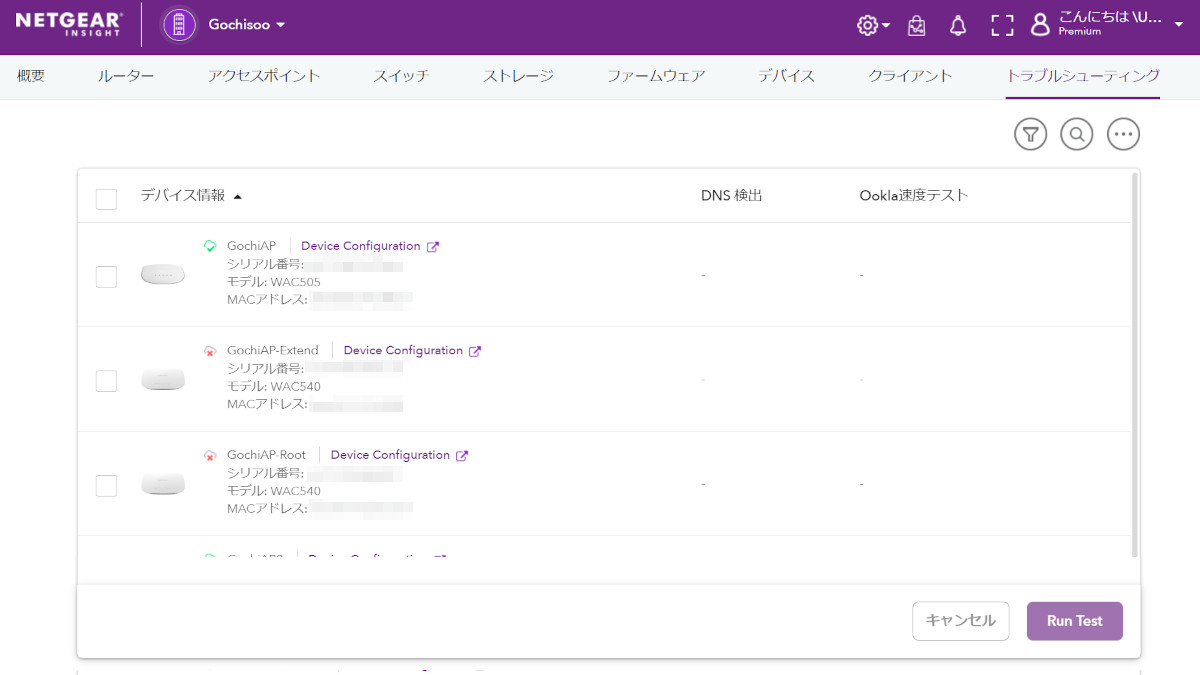The height and width of the screenshot is (675, 1200).
Task: Toggle full screen mode icon
Action: click(1002, 26)
